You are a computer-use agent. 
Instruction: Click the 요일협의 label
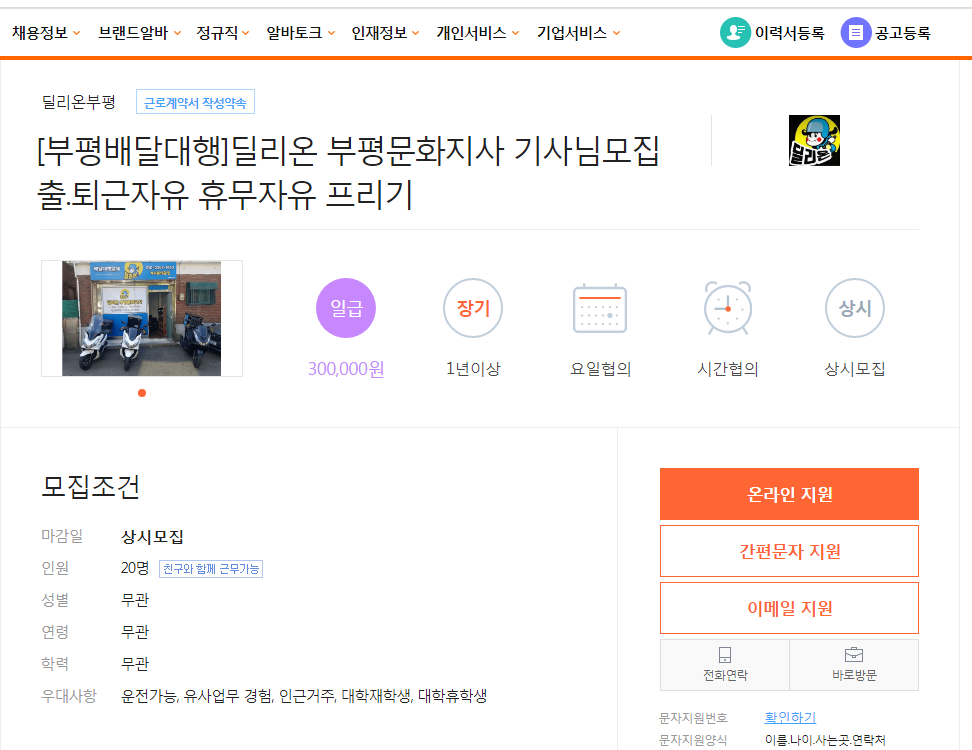point(601,369)
